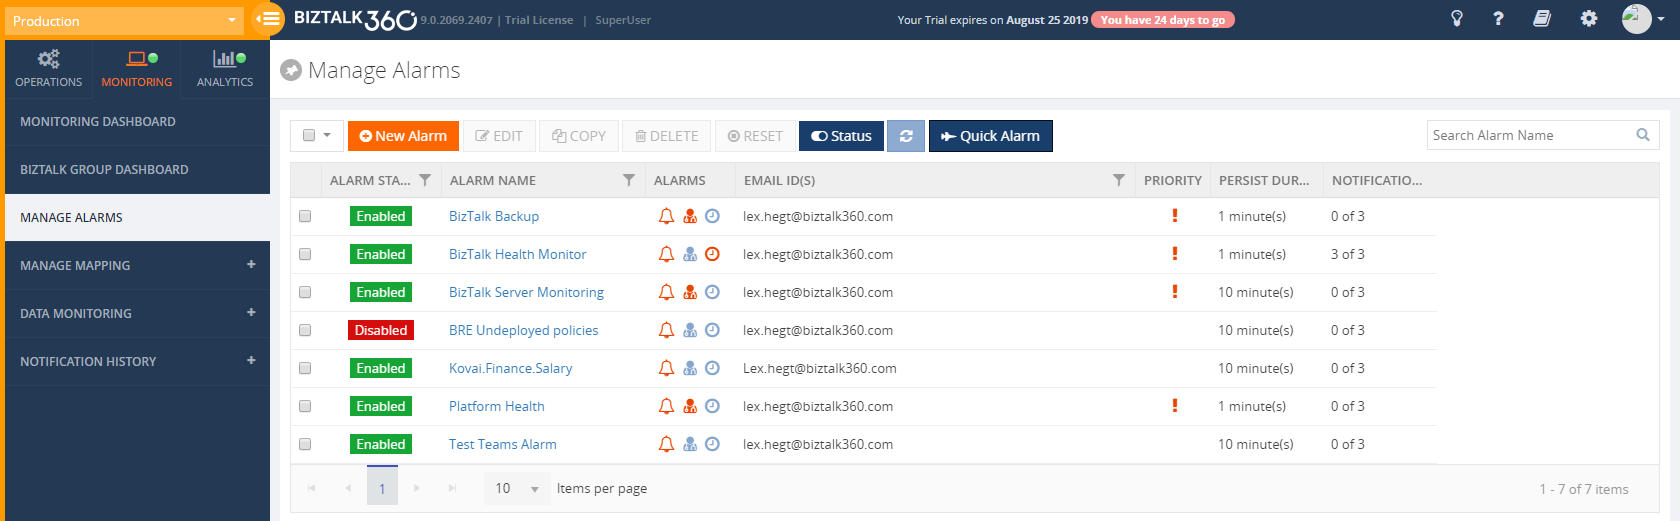Open the items per page dropdown
This screenshot has height=521, width=1680.
click(x=518, y=489)
